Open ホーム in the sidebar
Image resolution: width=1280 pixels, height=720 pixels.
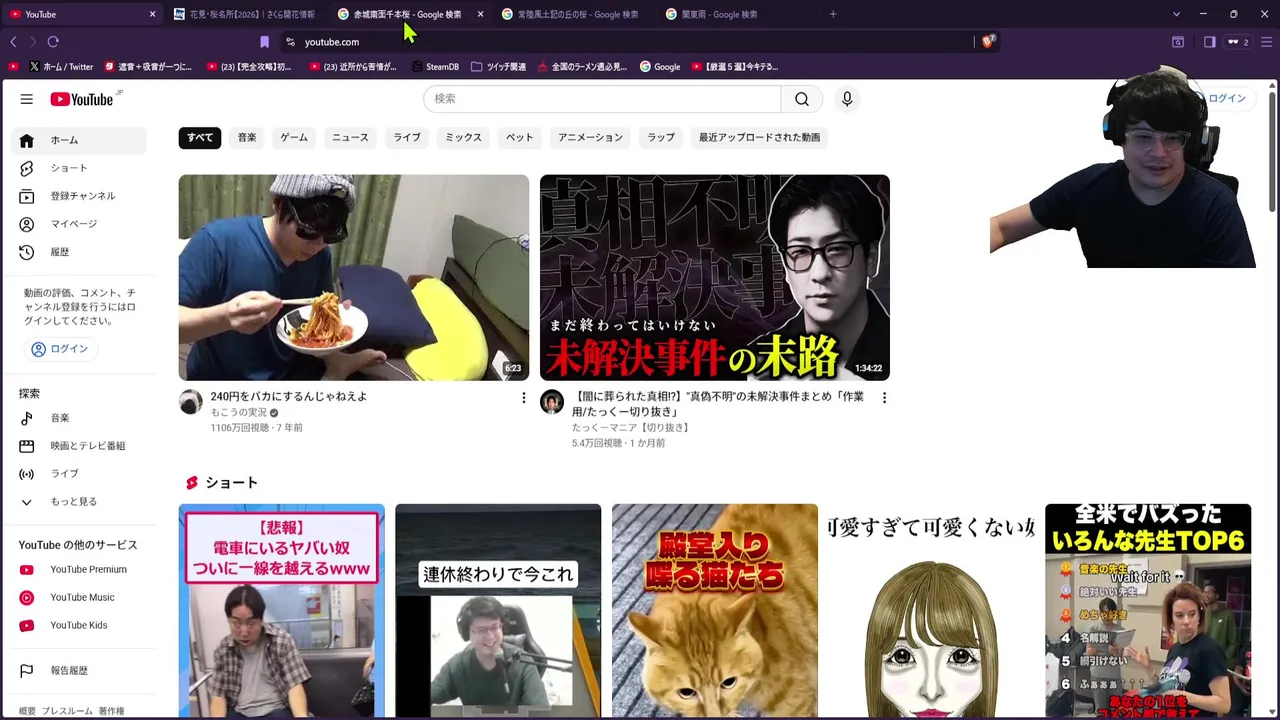pos(78,140)
